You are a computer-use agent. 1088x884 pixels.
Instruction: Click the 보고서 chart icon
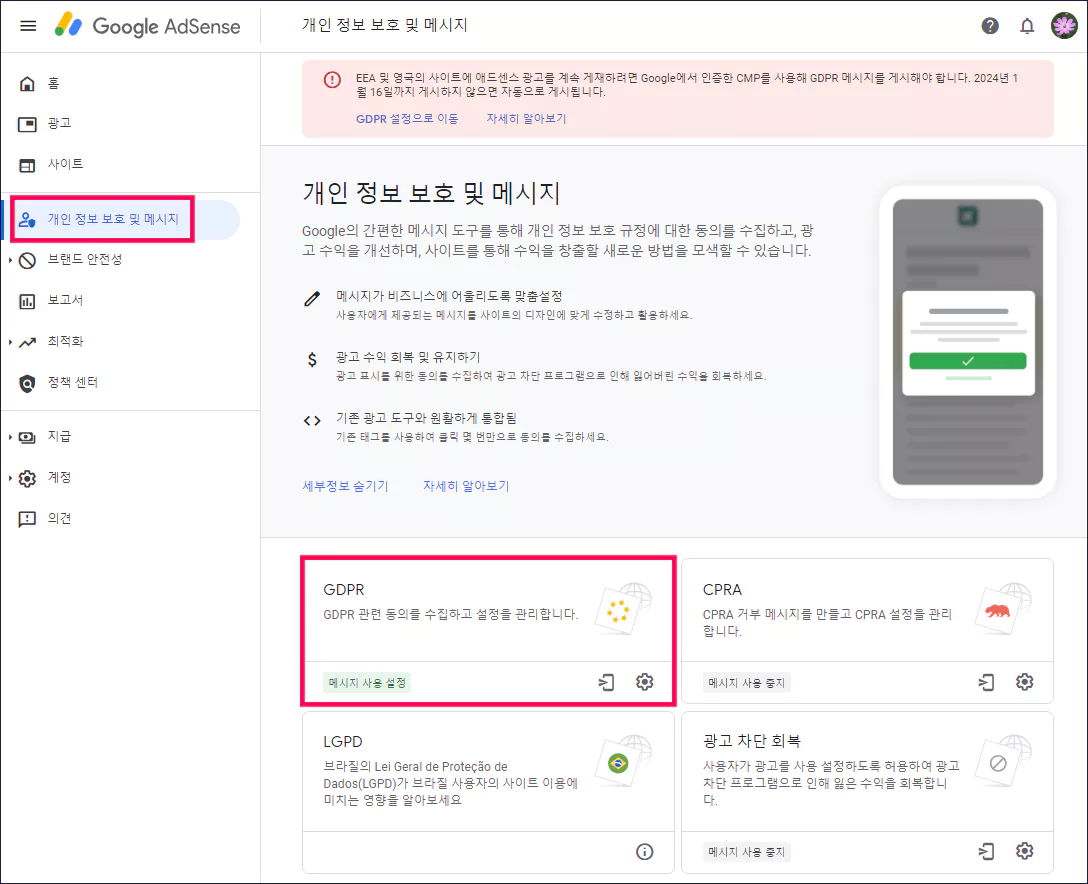(x=27, y=301)
